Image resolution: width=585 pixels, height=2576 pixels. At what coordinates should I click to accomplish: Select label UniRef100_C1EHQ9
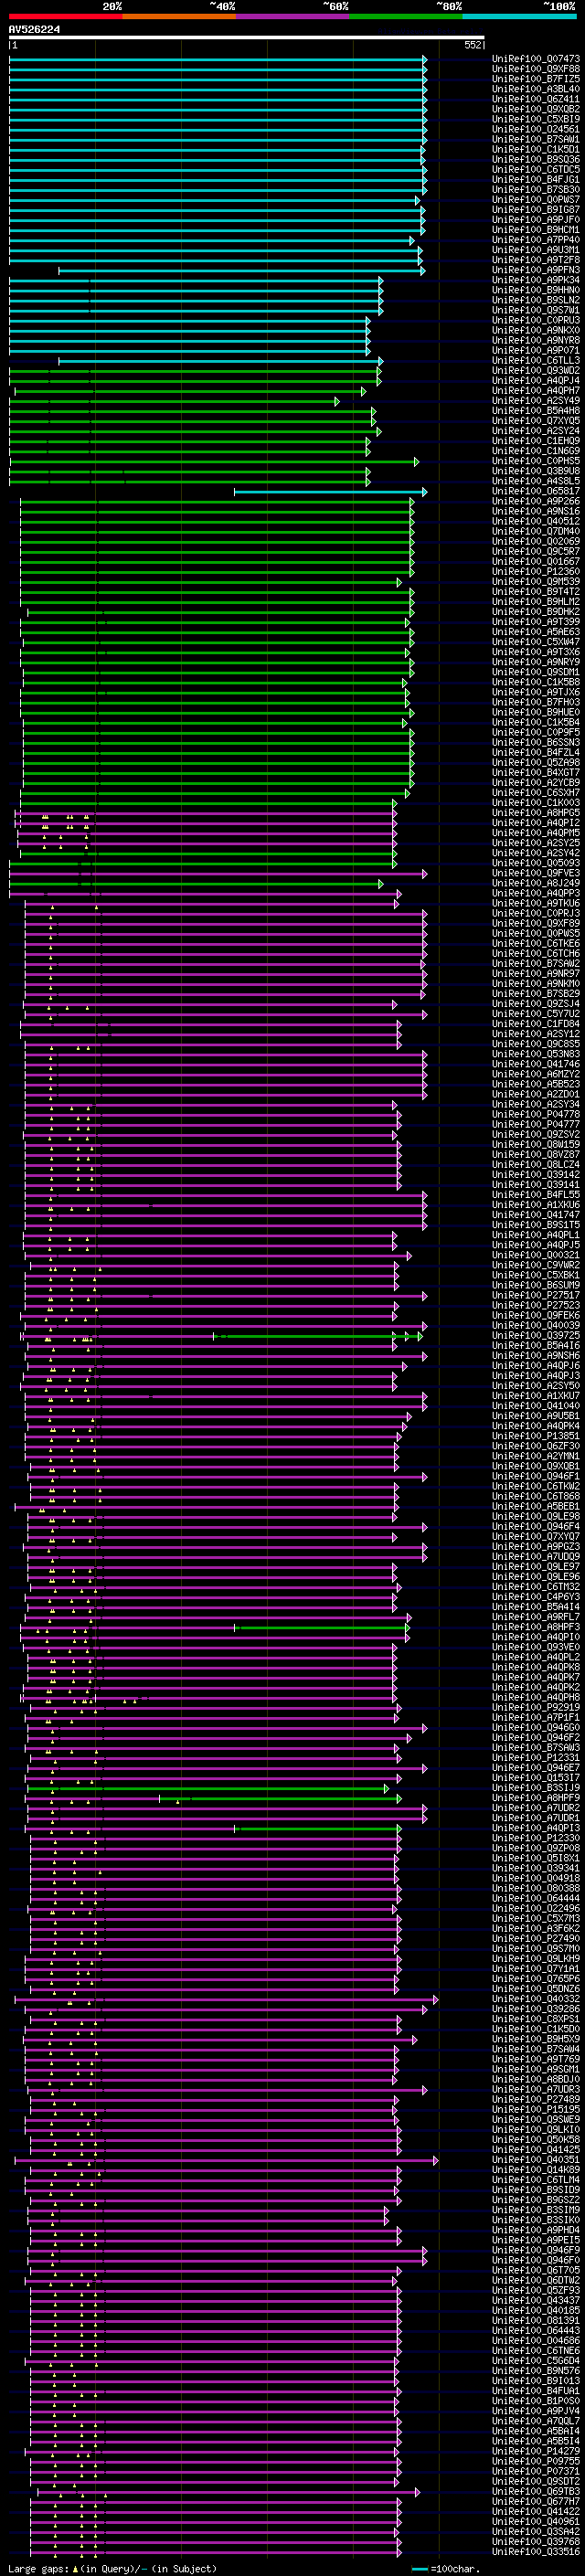point(536,441)
